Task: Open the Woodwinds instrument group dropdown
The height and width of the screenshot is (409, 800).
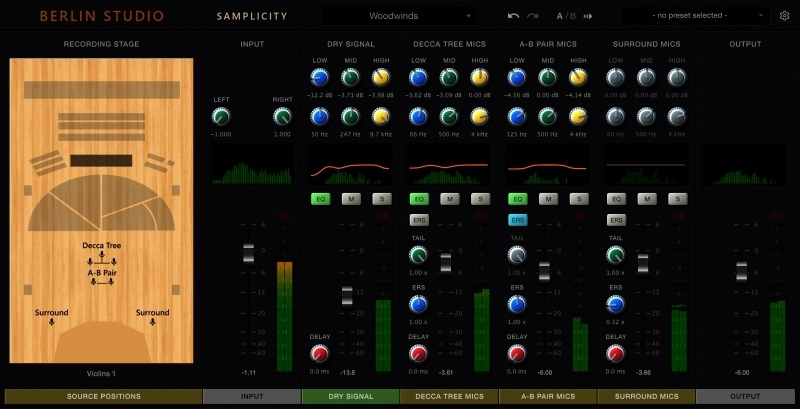Action: point(399,16)
